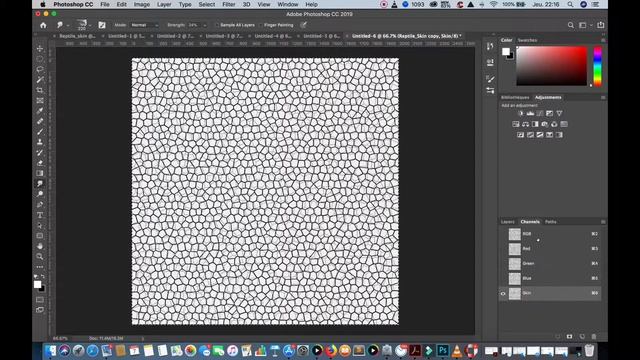Viewport: 640px width, 360px height.
Task: Select the Gradient tool
Action: click(x=40, y=173)
